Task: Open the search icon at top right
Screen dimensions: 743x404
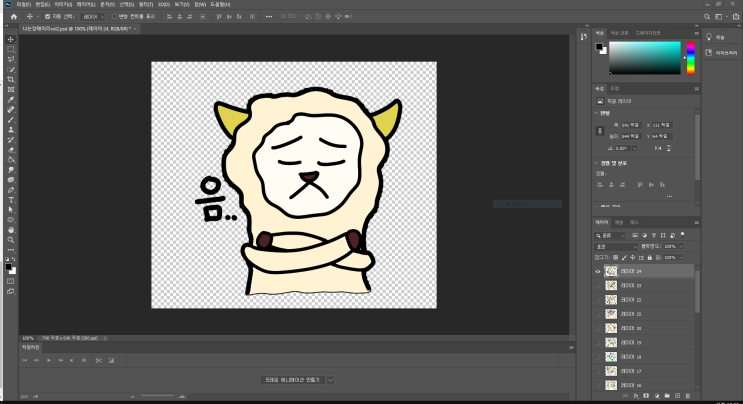Action: (x=707, y=17)
